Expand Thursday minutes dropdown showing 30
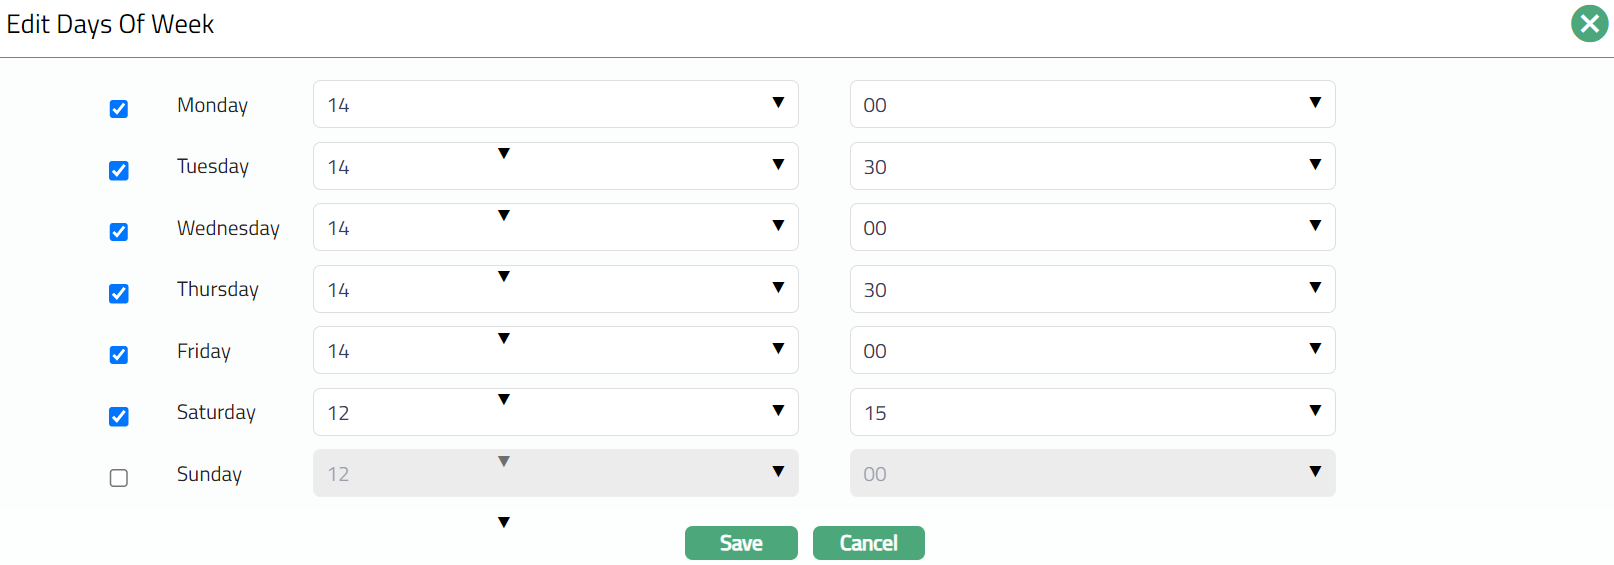The height and width of the screenshot is (565, 1614). pyautogui.click(x=1092, y=289)
